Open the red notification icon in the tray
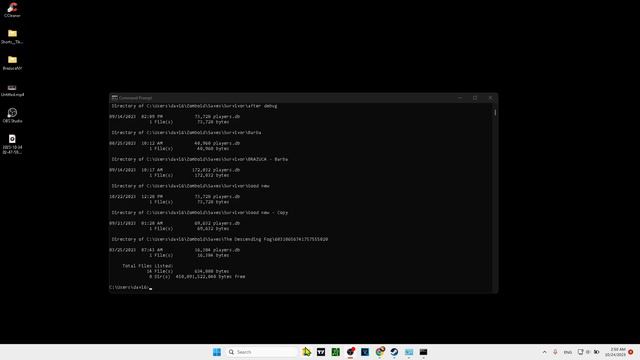The image size is (640, 360). point(631,352)
